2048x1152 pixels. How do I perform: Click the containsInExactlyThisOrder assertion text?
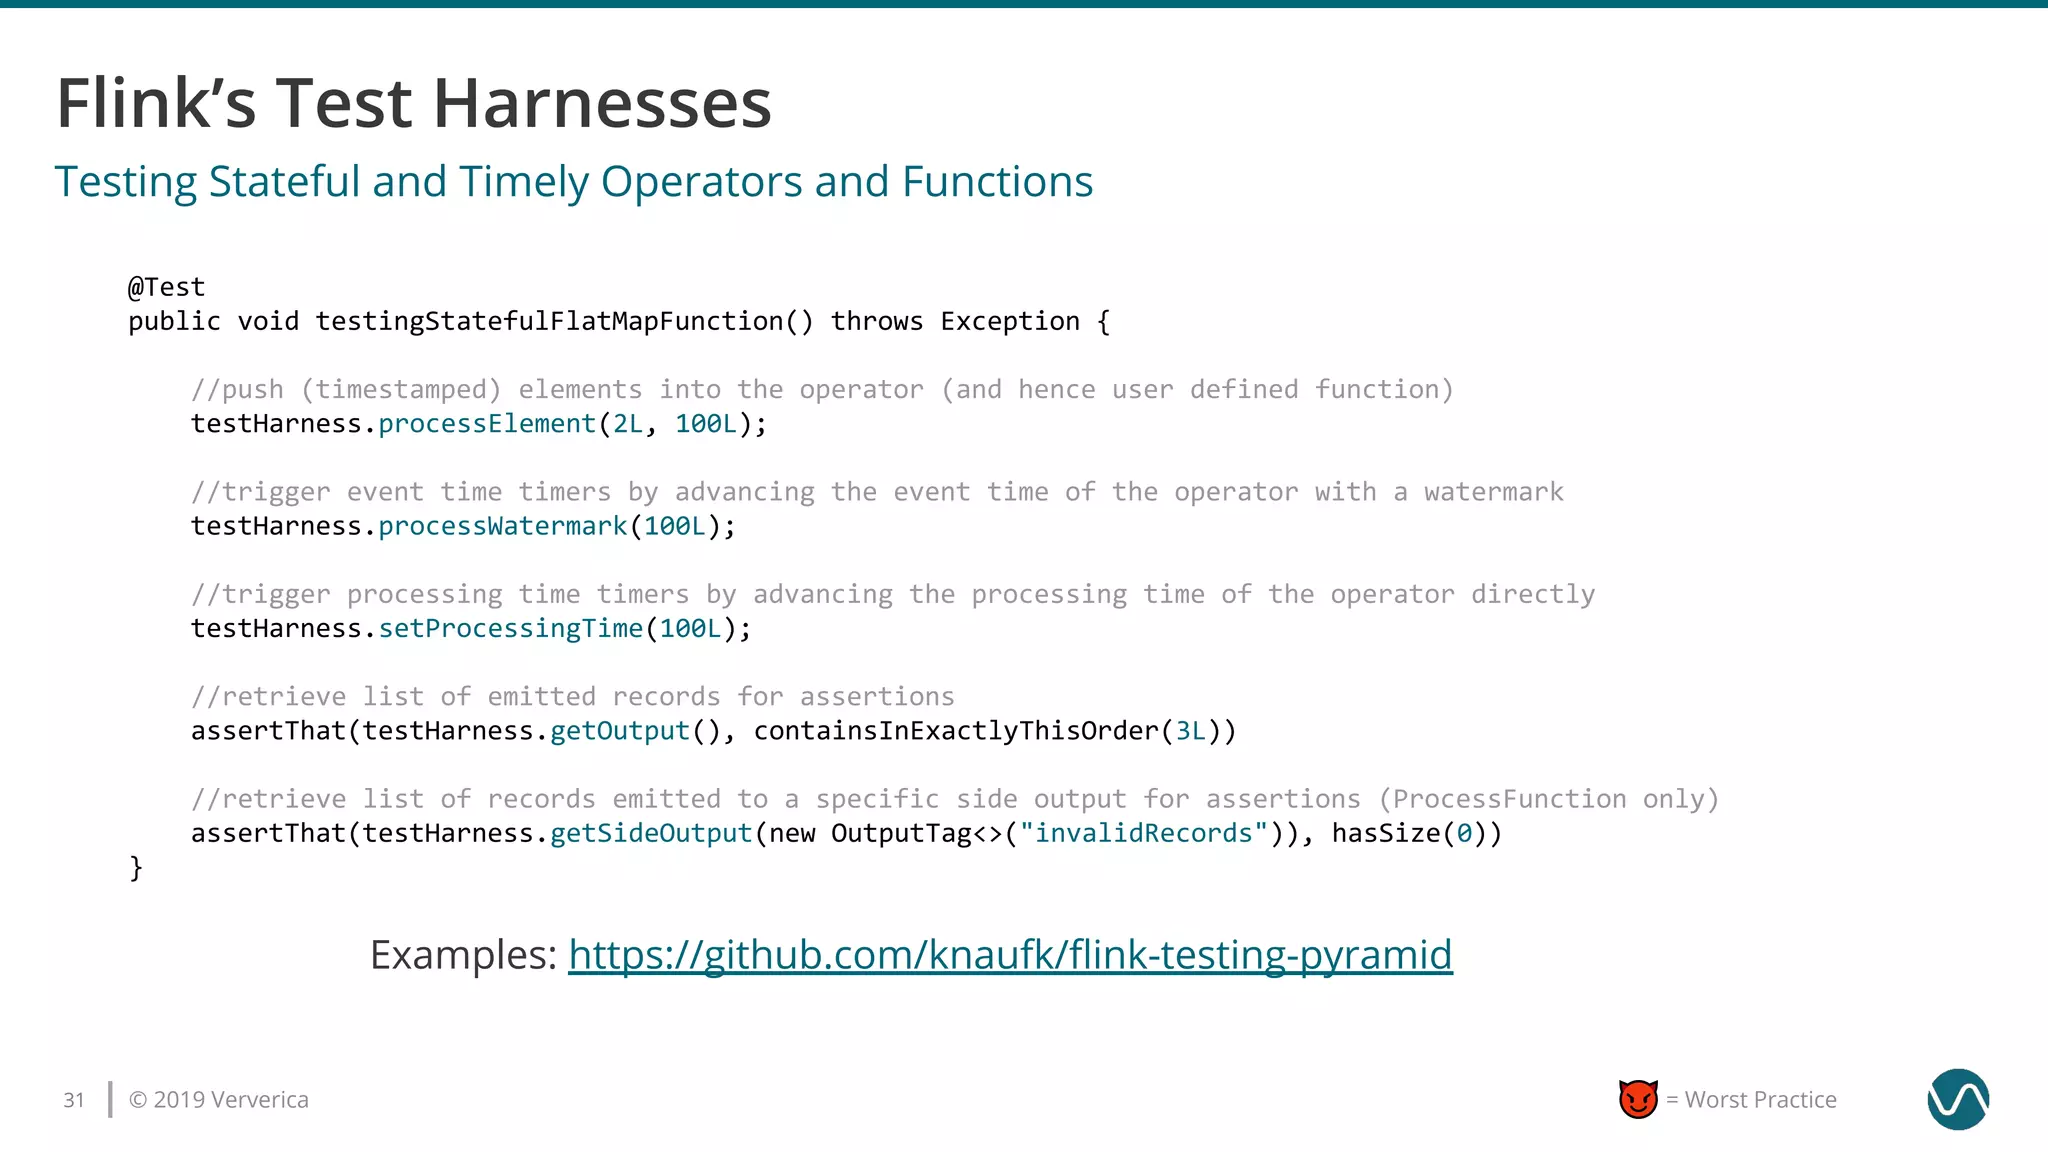coord(956,731)
